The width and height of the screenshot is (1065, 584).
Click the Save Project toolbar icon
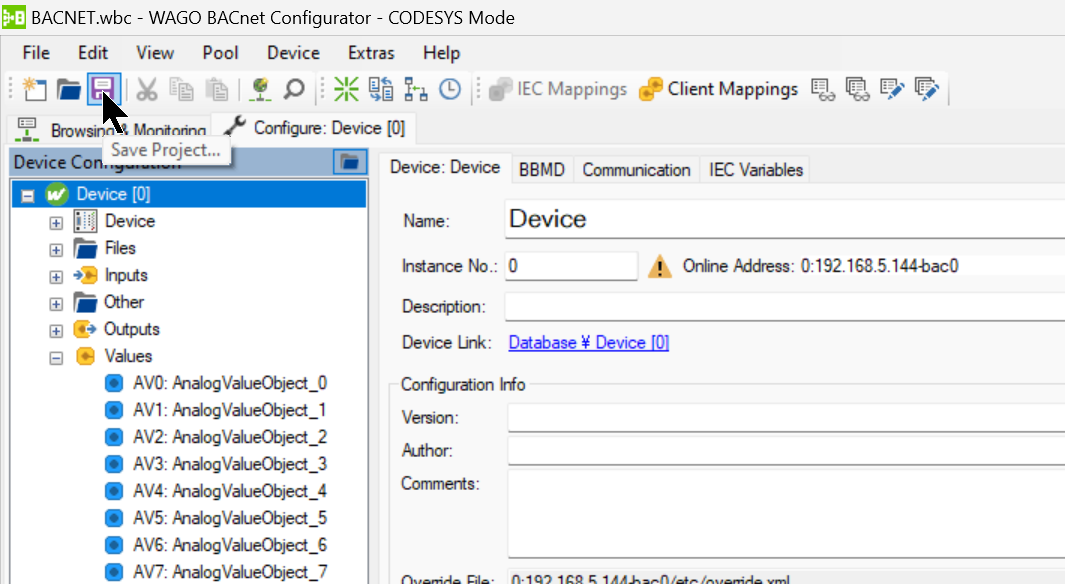(x=103, y=89)
